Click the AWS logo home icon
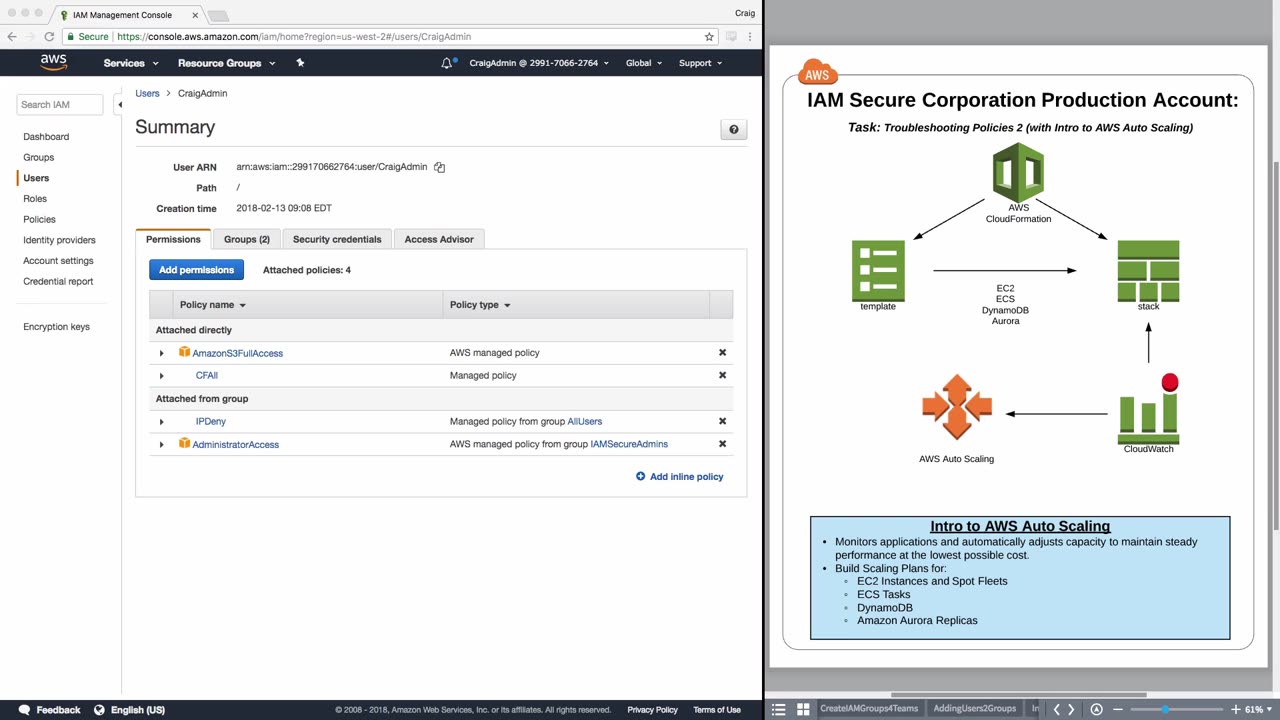 tap(54, 62)
